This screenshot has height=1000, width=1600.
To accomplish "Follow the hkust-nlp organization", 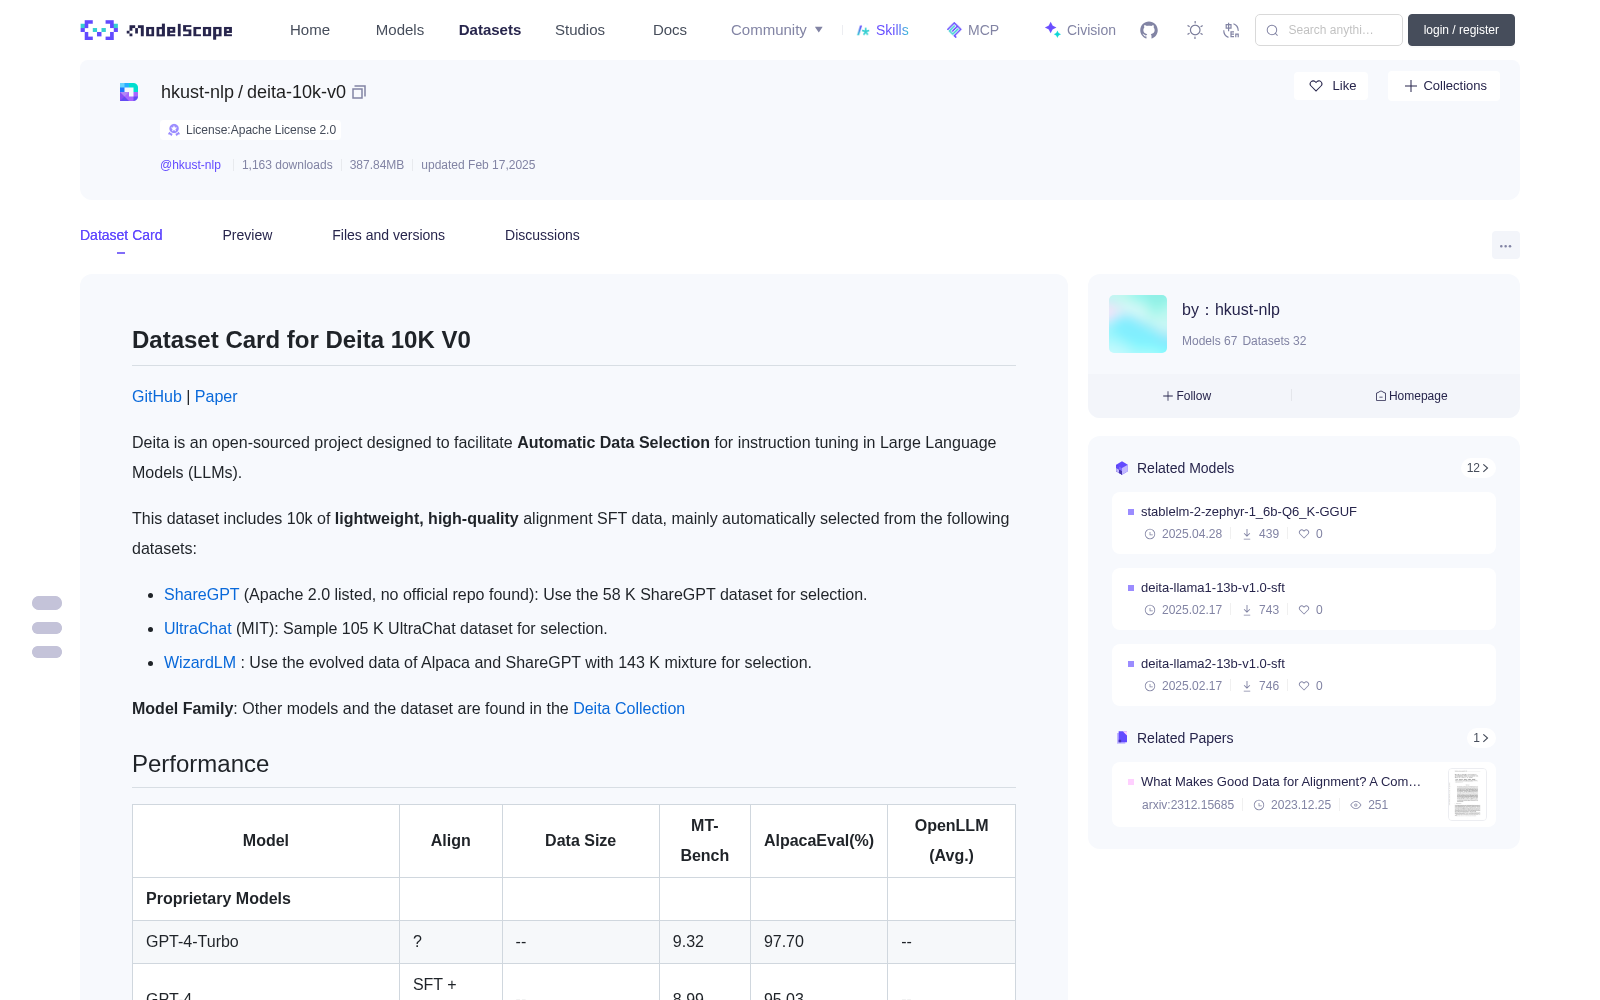I will click(1187, 396).
